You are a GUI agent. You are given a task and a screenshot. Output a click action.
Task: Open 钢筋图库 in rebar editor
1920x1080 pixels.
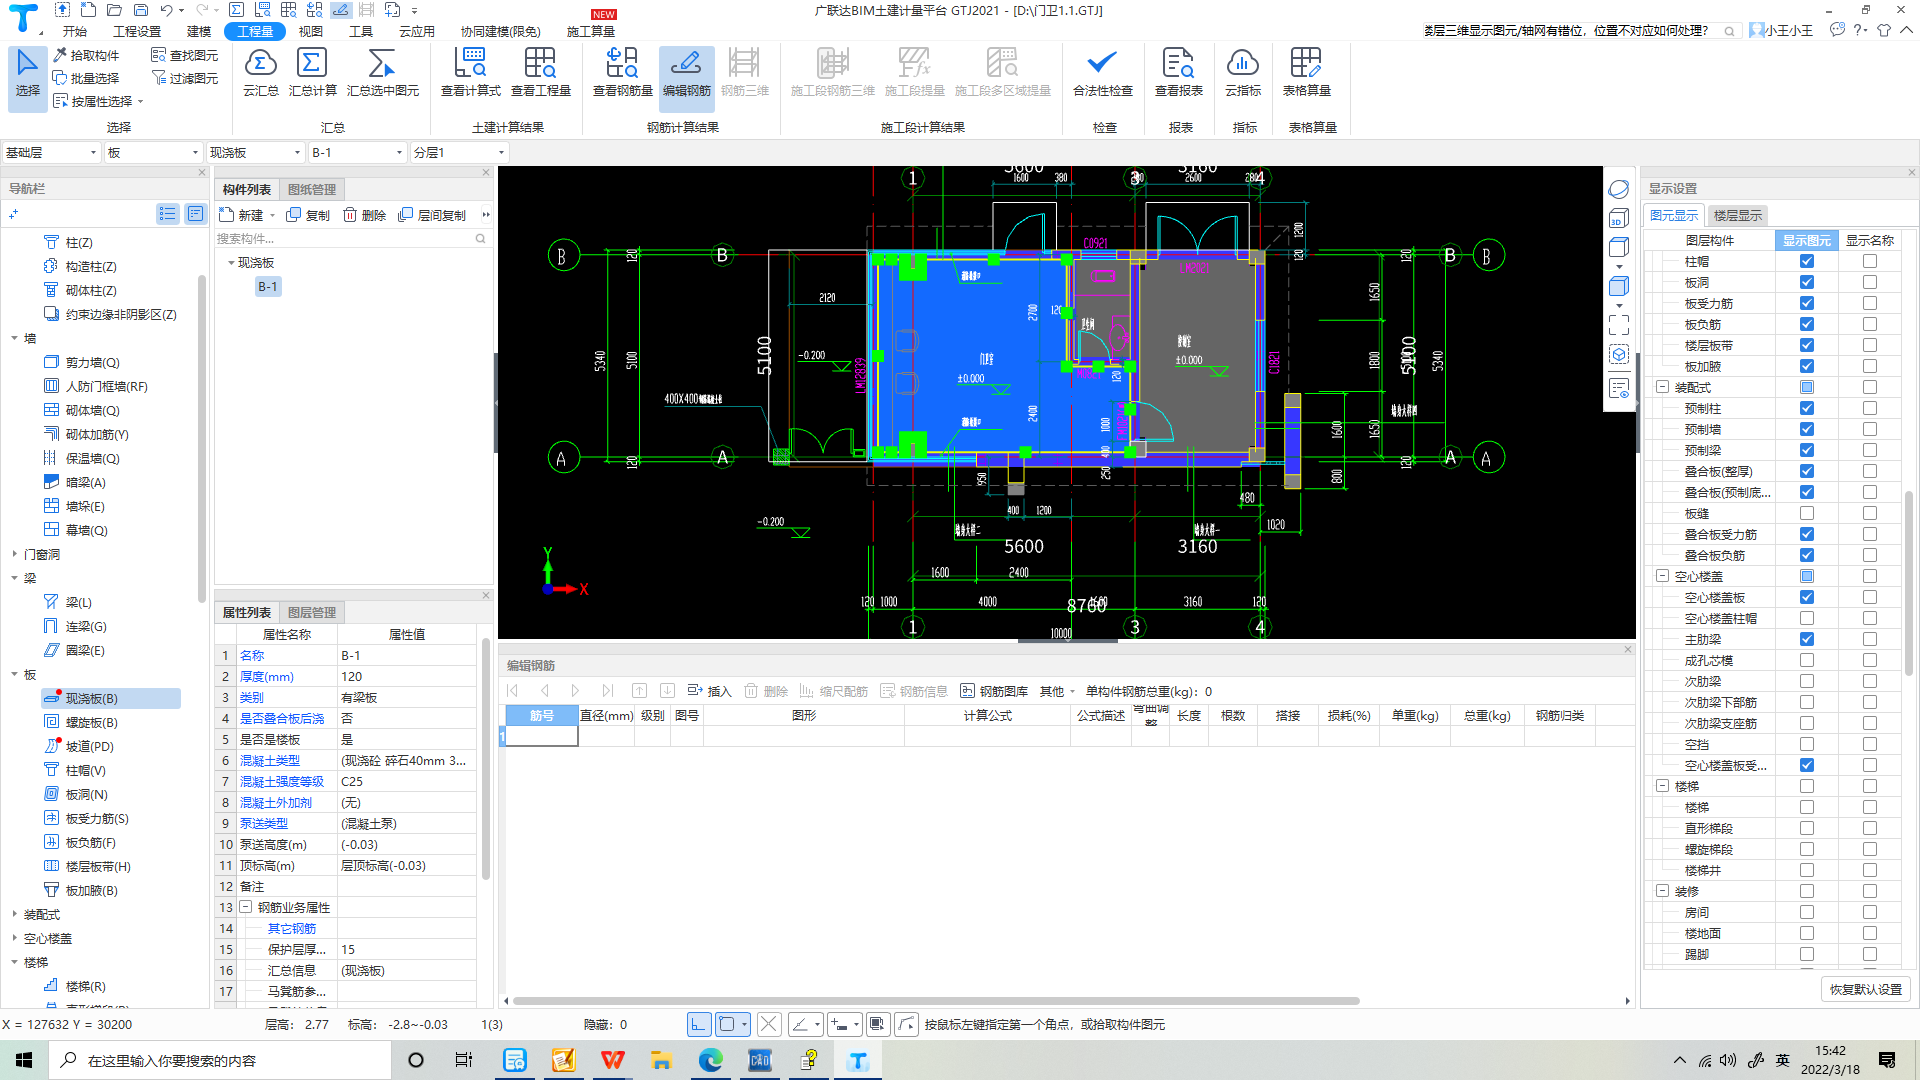tap(994, 691)
